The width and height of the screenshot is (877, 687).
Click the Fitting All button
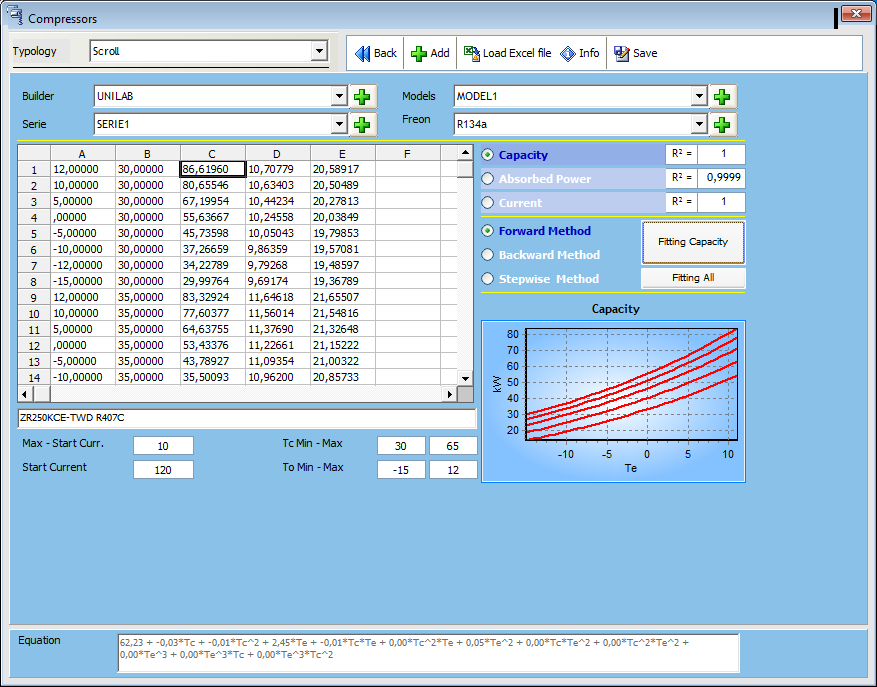point(693,278)
